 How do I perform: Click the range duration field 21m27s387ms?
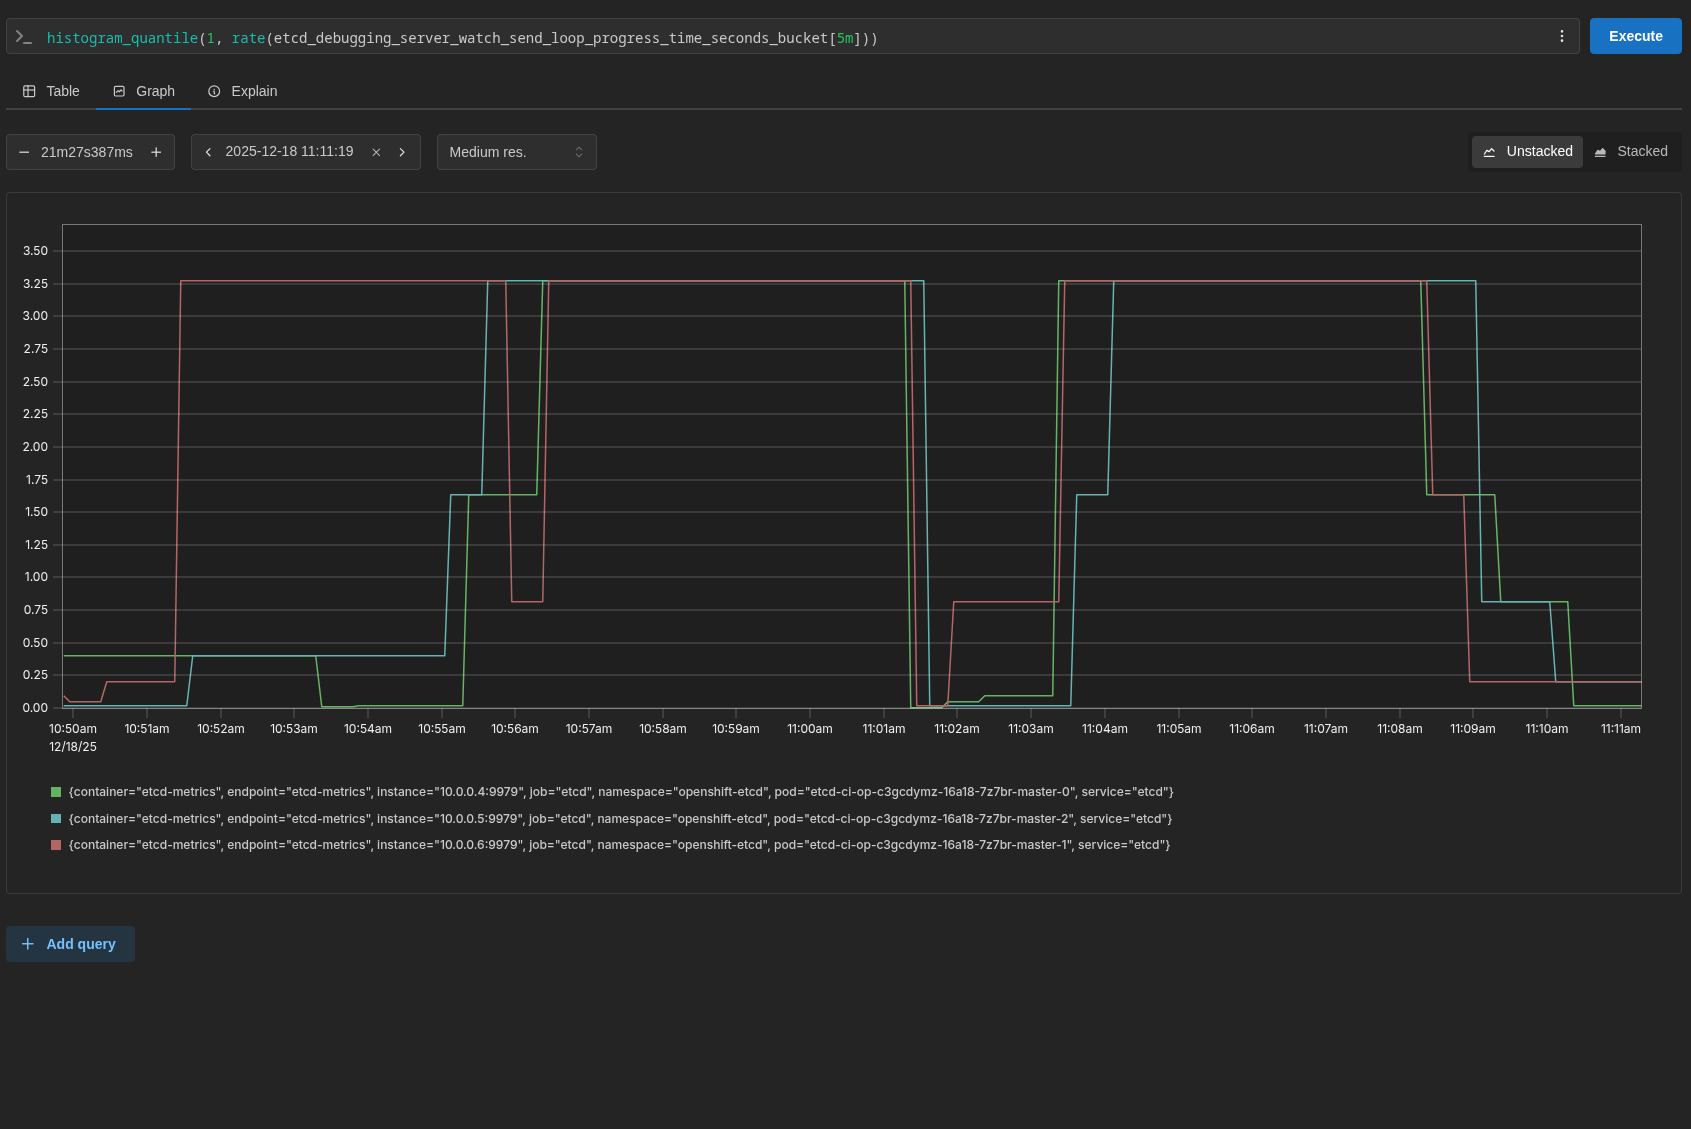pos(87,152)
